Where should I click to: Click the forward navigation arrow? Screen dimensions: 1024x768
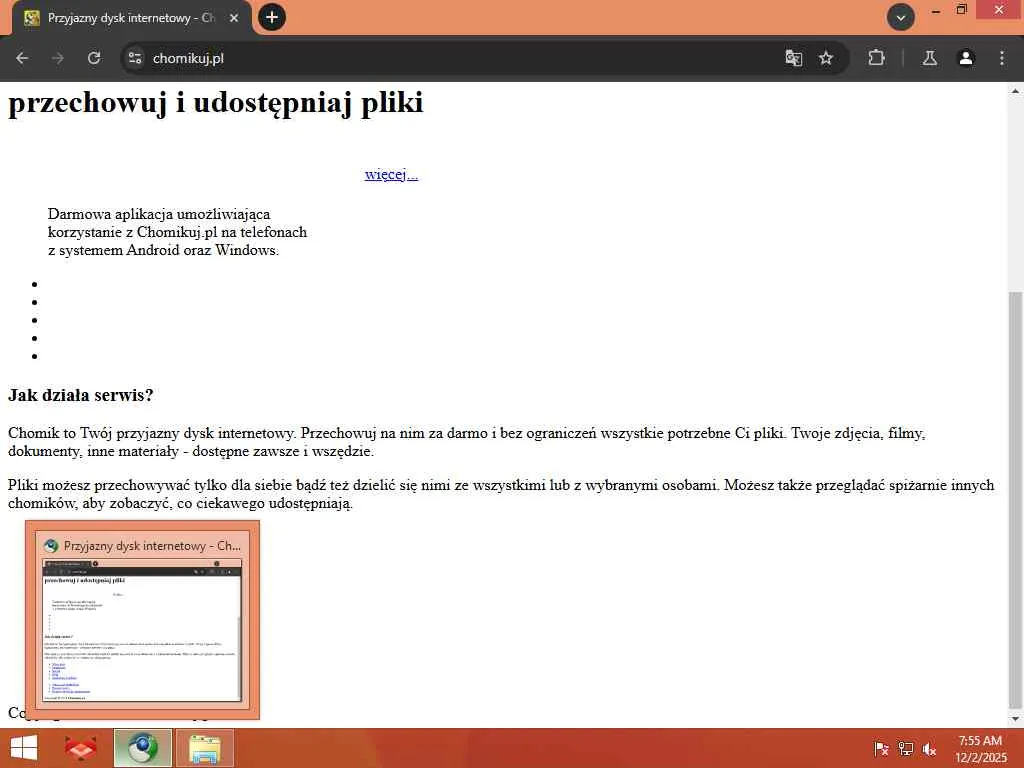58,58
